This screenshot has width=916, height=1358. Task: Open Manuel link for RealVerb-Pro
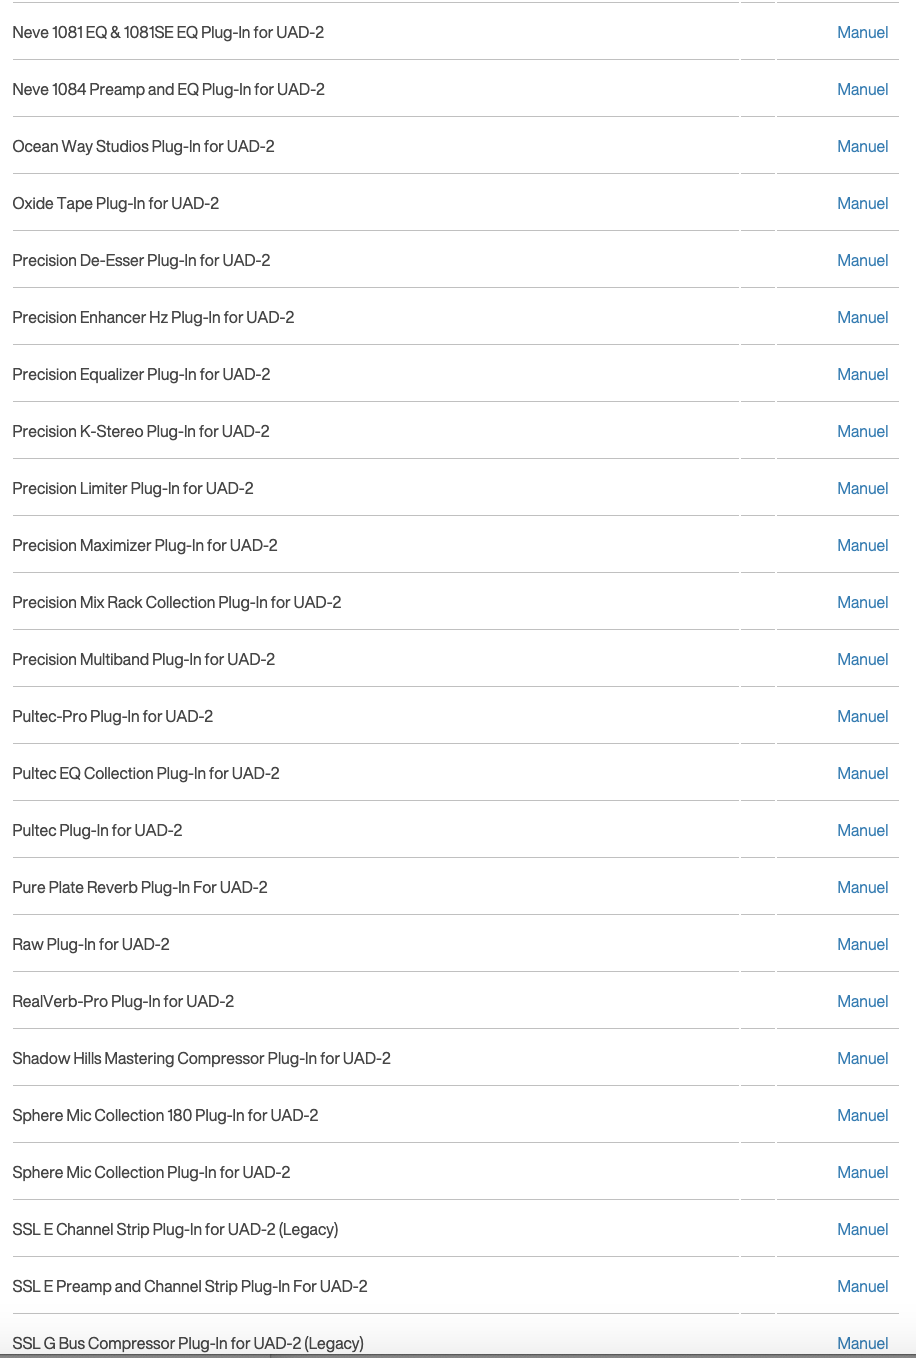pyautogui.click(x=862, y=1001)
